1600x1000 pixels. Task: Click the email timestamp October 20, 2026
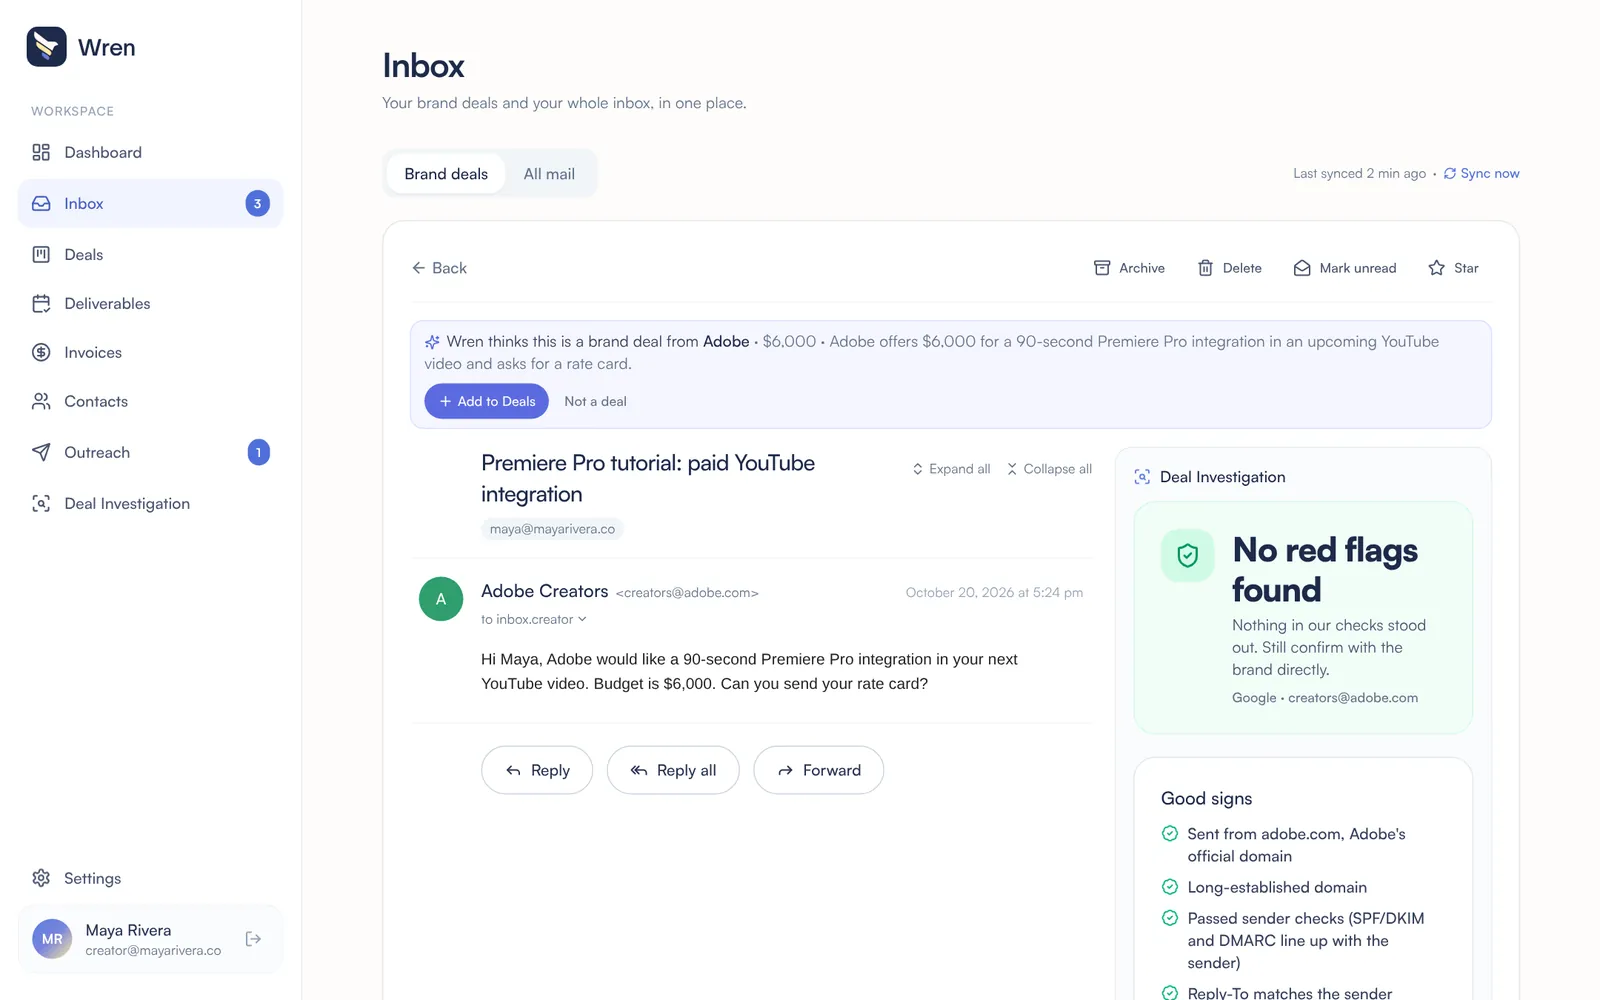[994, 593]
